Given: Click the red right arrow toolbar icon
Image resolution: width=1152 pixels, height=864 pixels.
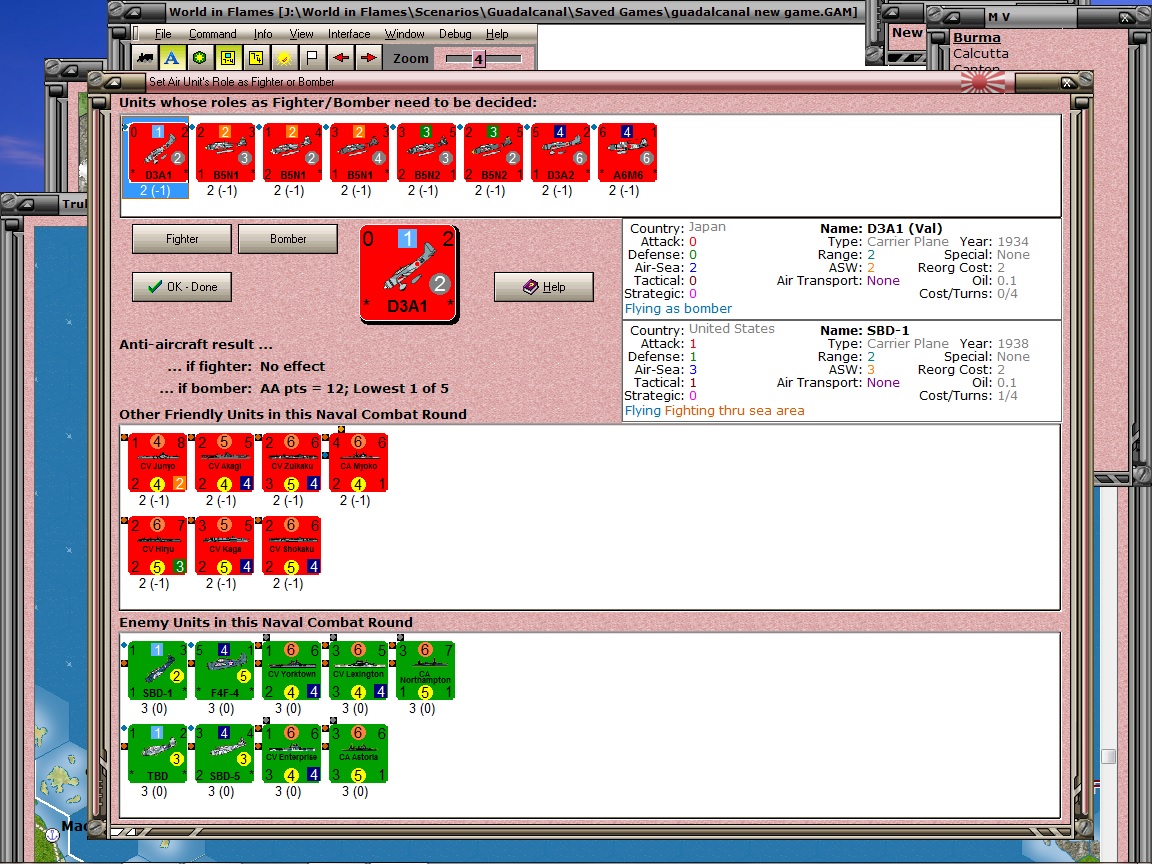Looking at the screenshot, I should point(368,57).
